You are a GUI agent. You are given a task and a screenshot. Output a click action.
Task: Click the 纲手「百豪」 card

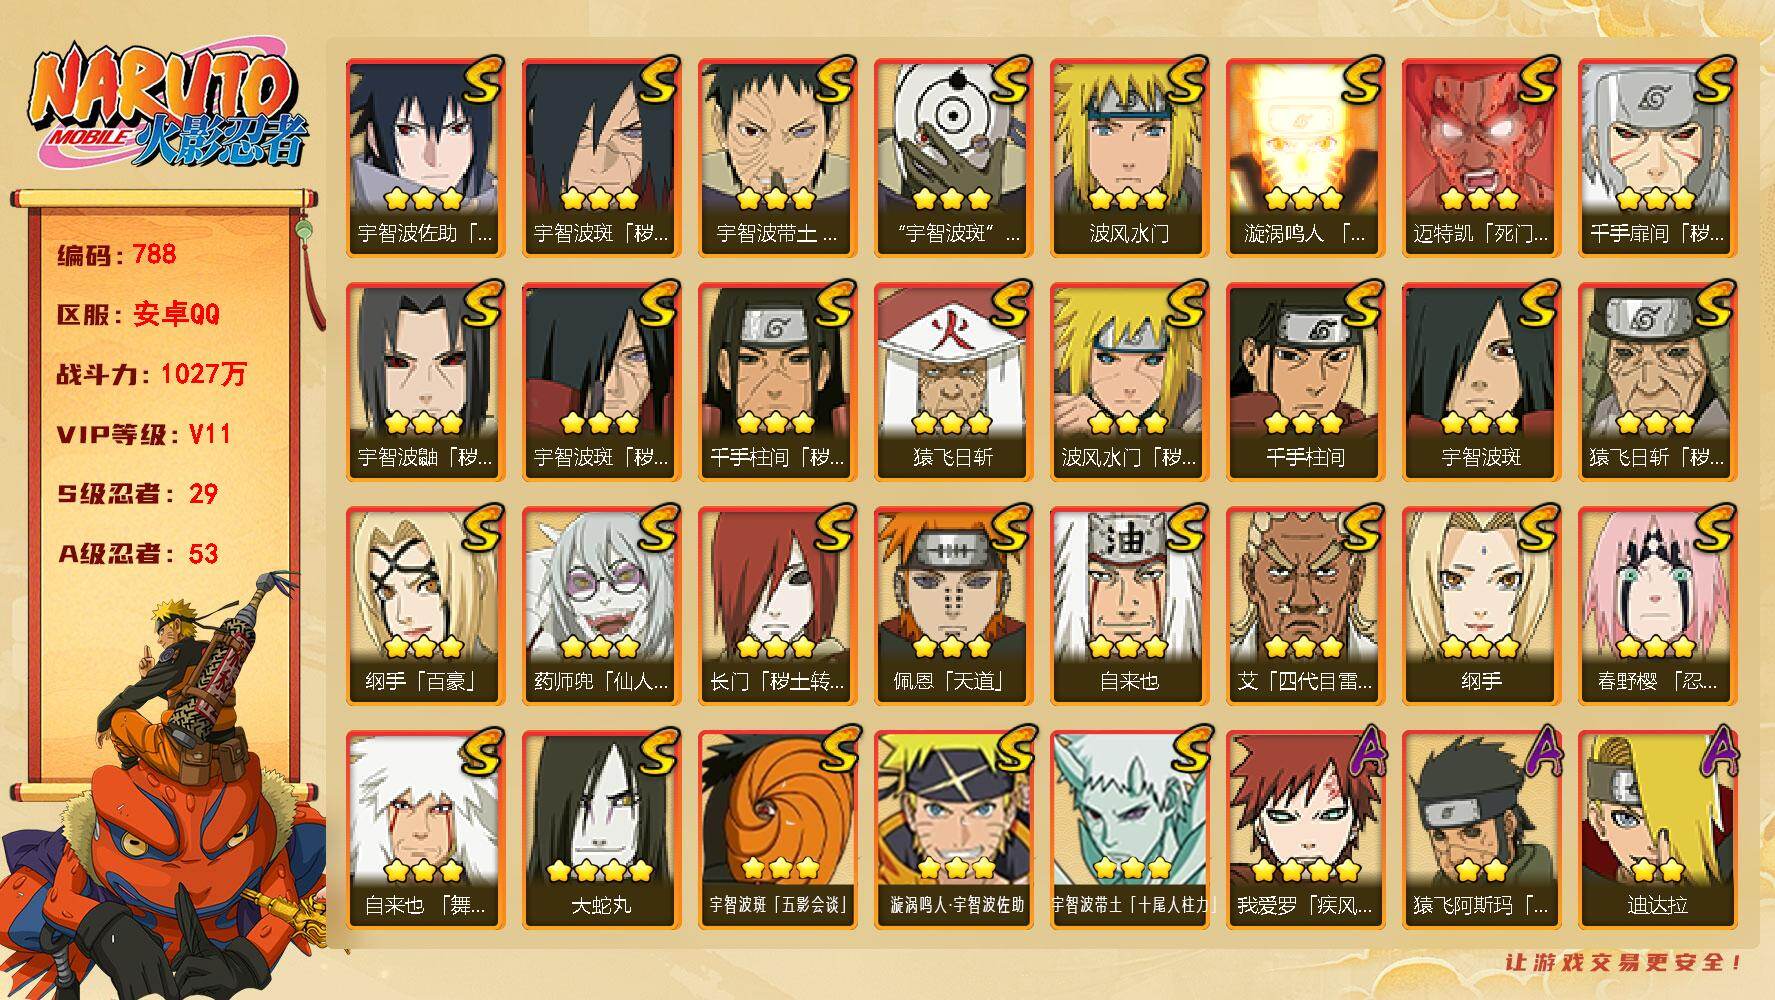[x=425, y=606]
